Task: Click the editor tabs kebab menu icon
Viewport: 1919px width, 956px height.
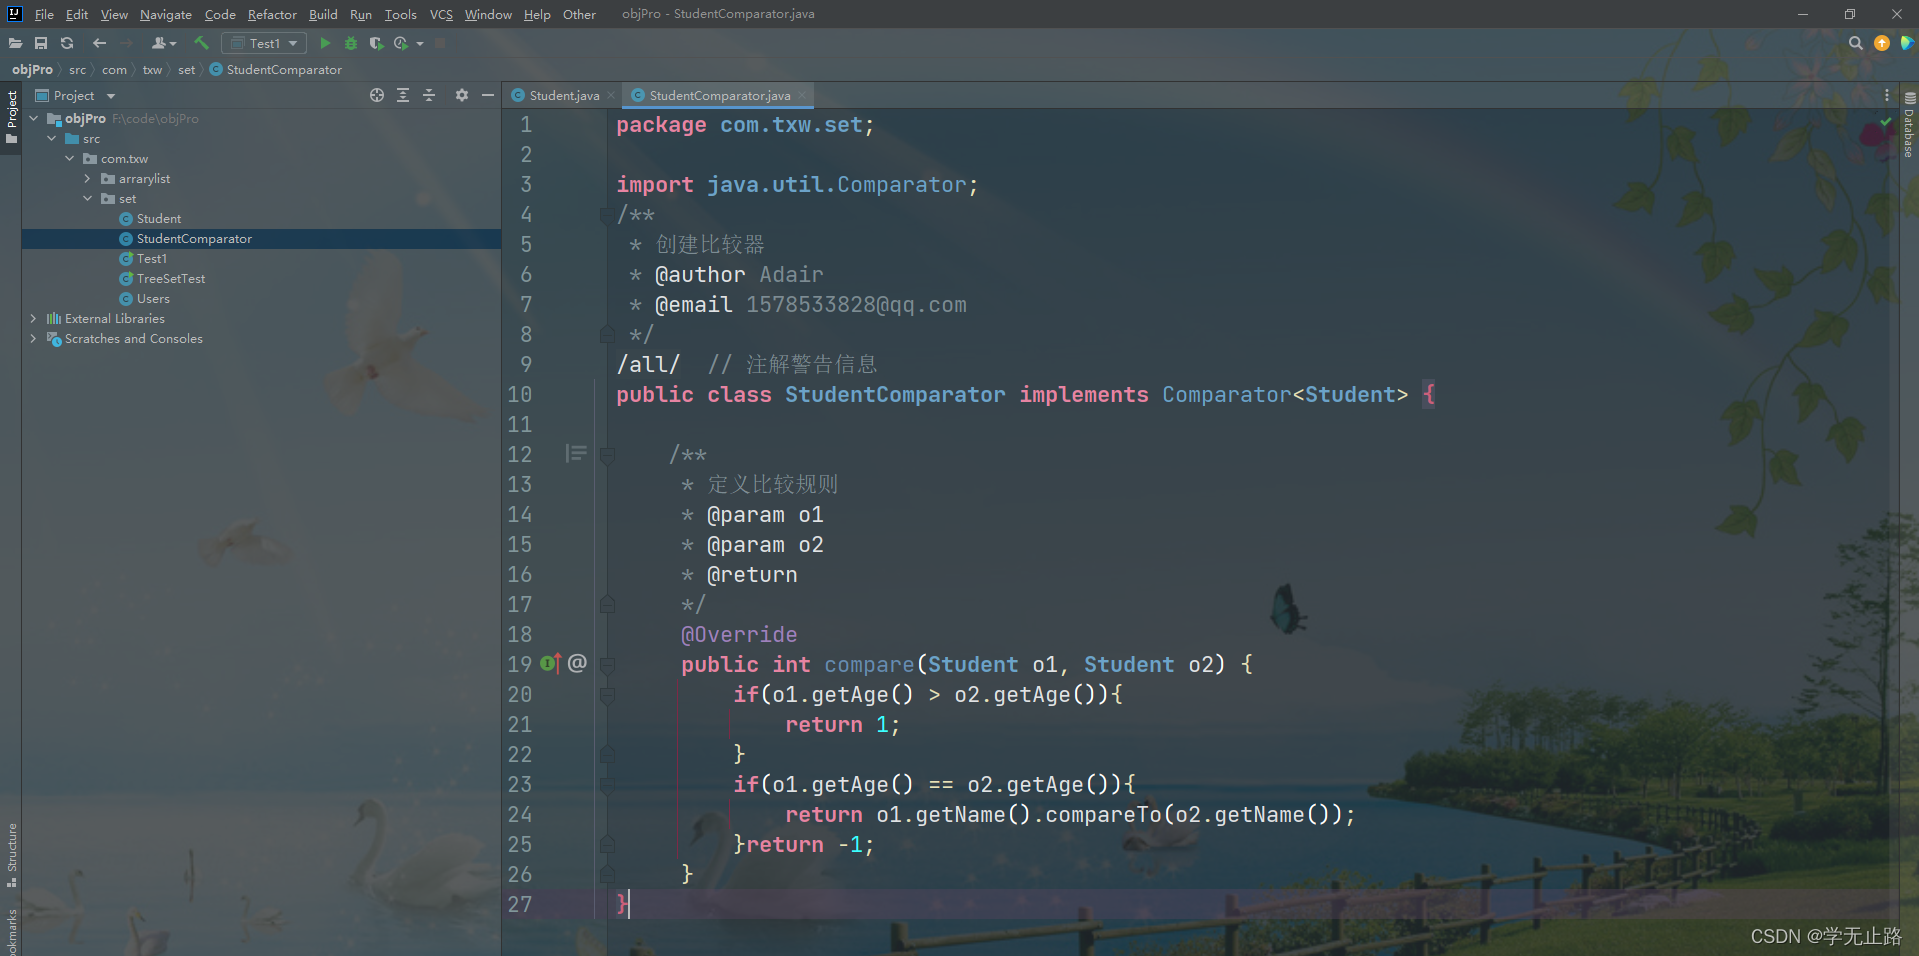Action: coord(1887,95)
